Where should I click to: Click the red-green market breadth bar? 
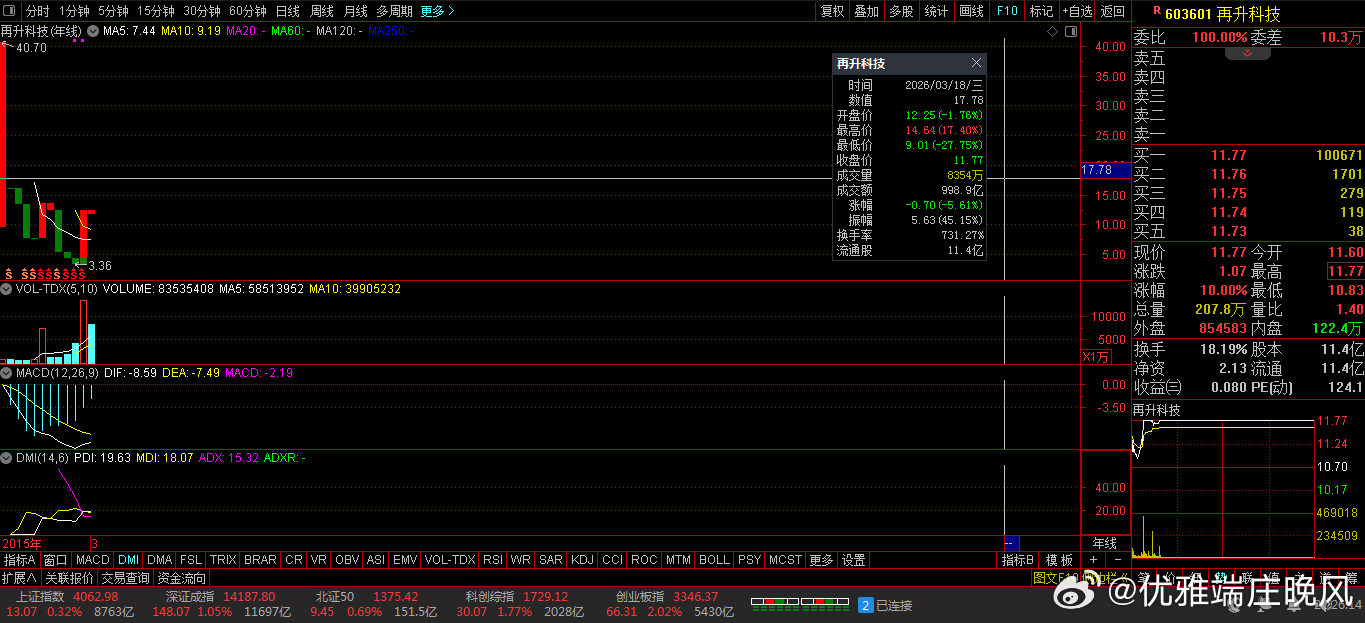click(x=801, y=605)
